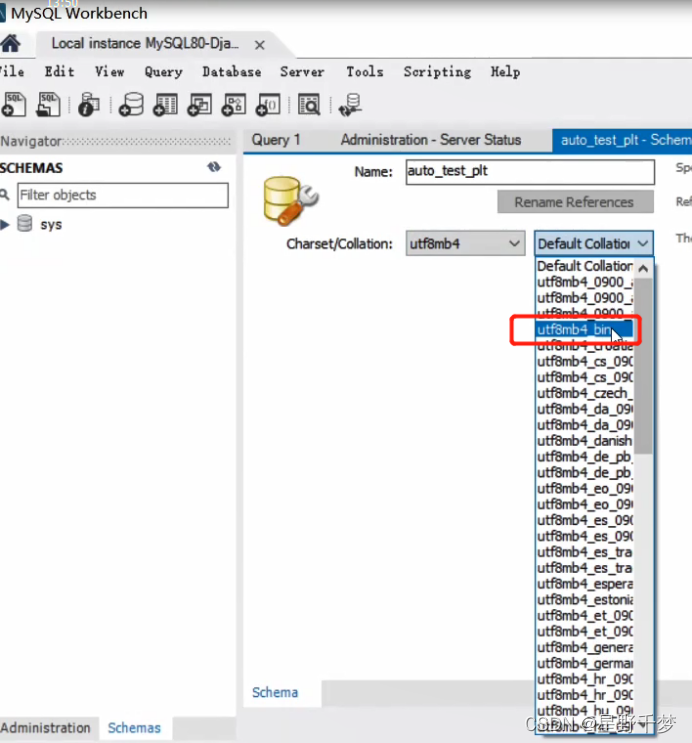Select utf8mb4_genera collation entry
The width and height of the screenshot is (692, 743).
click(x=584, y=647)
